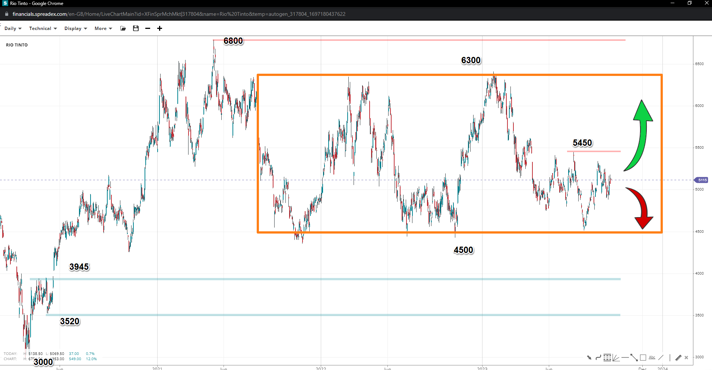The image size is (712, 370).
Task: Open the Display options dropdown
Action: [75, 28]
